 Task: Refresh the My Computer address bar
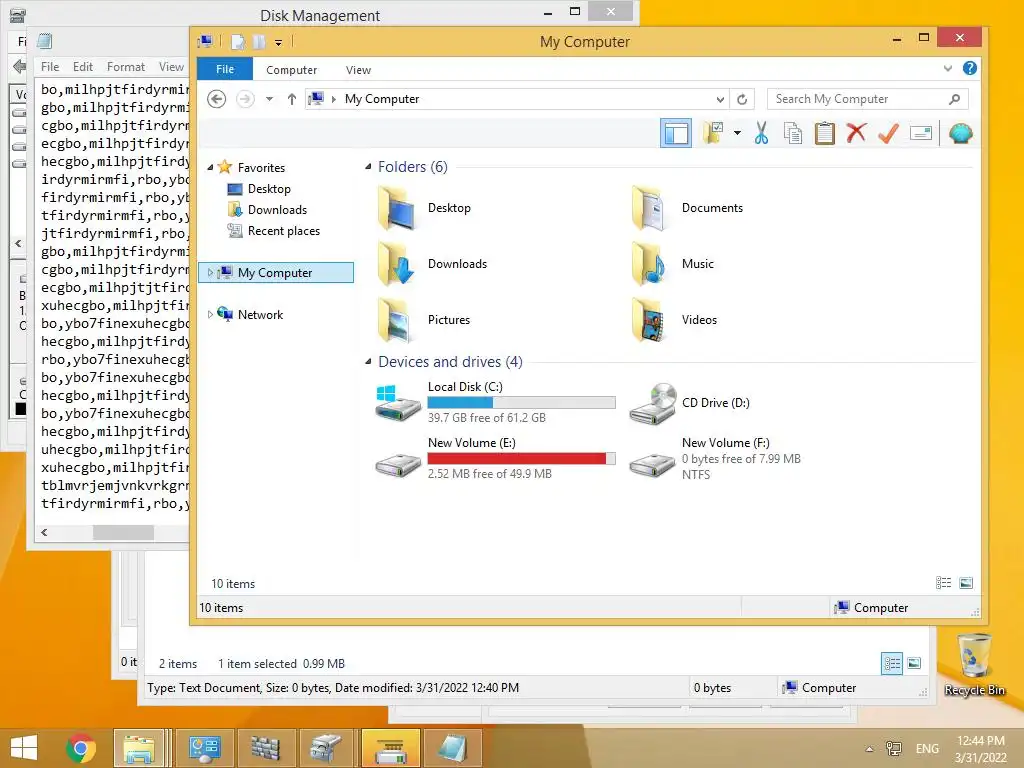coord(742,99)
